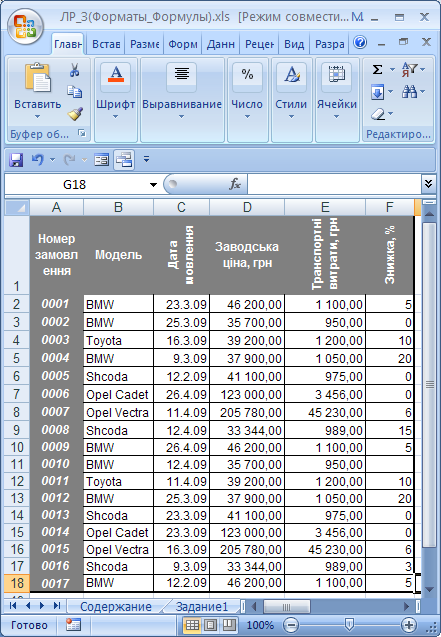Click the Select All corner cell
This screenshot has width=441, height=637.
coord(17,207)
